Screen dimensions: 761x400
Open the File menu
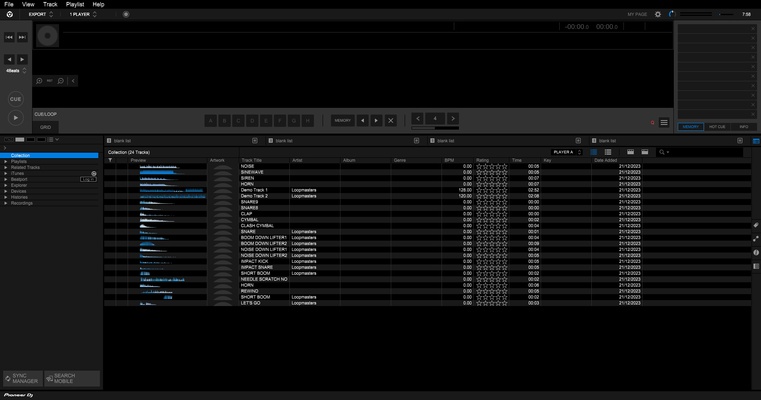9,4
